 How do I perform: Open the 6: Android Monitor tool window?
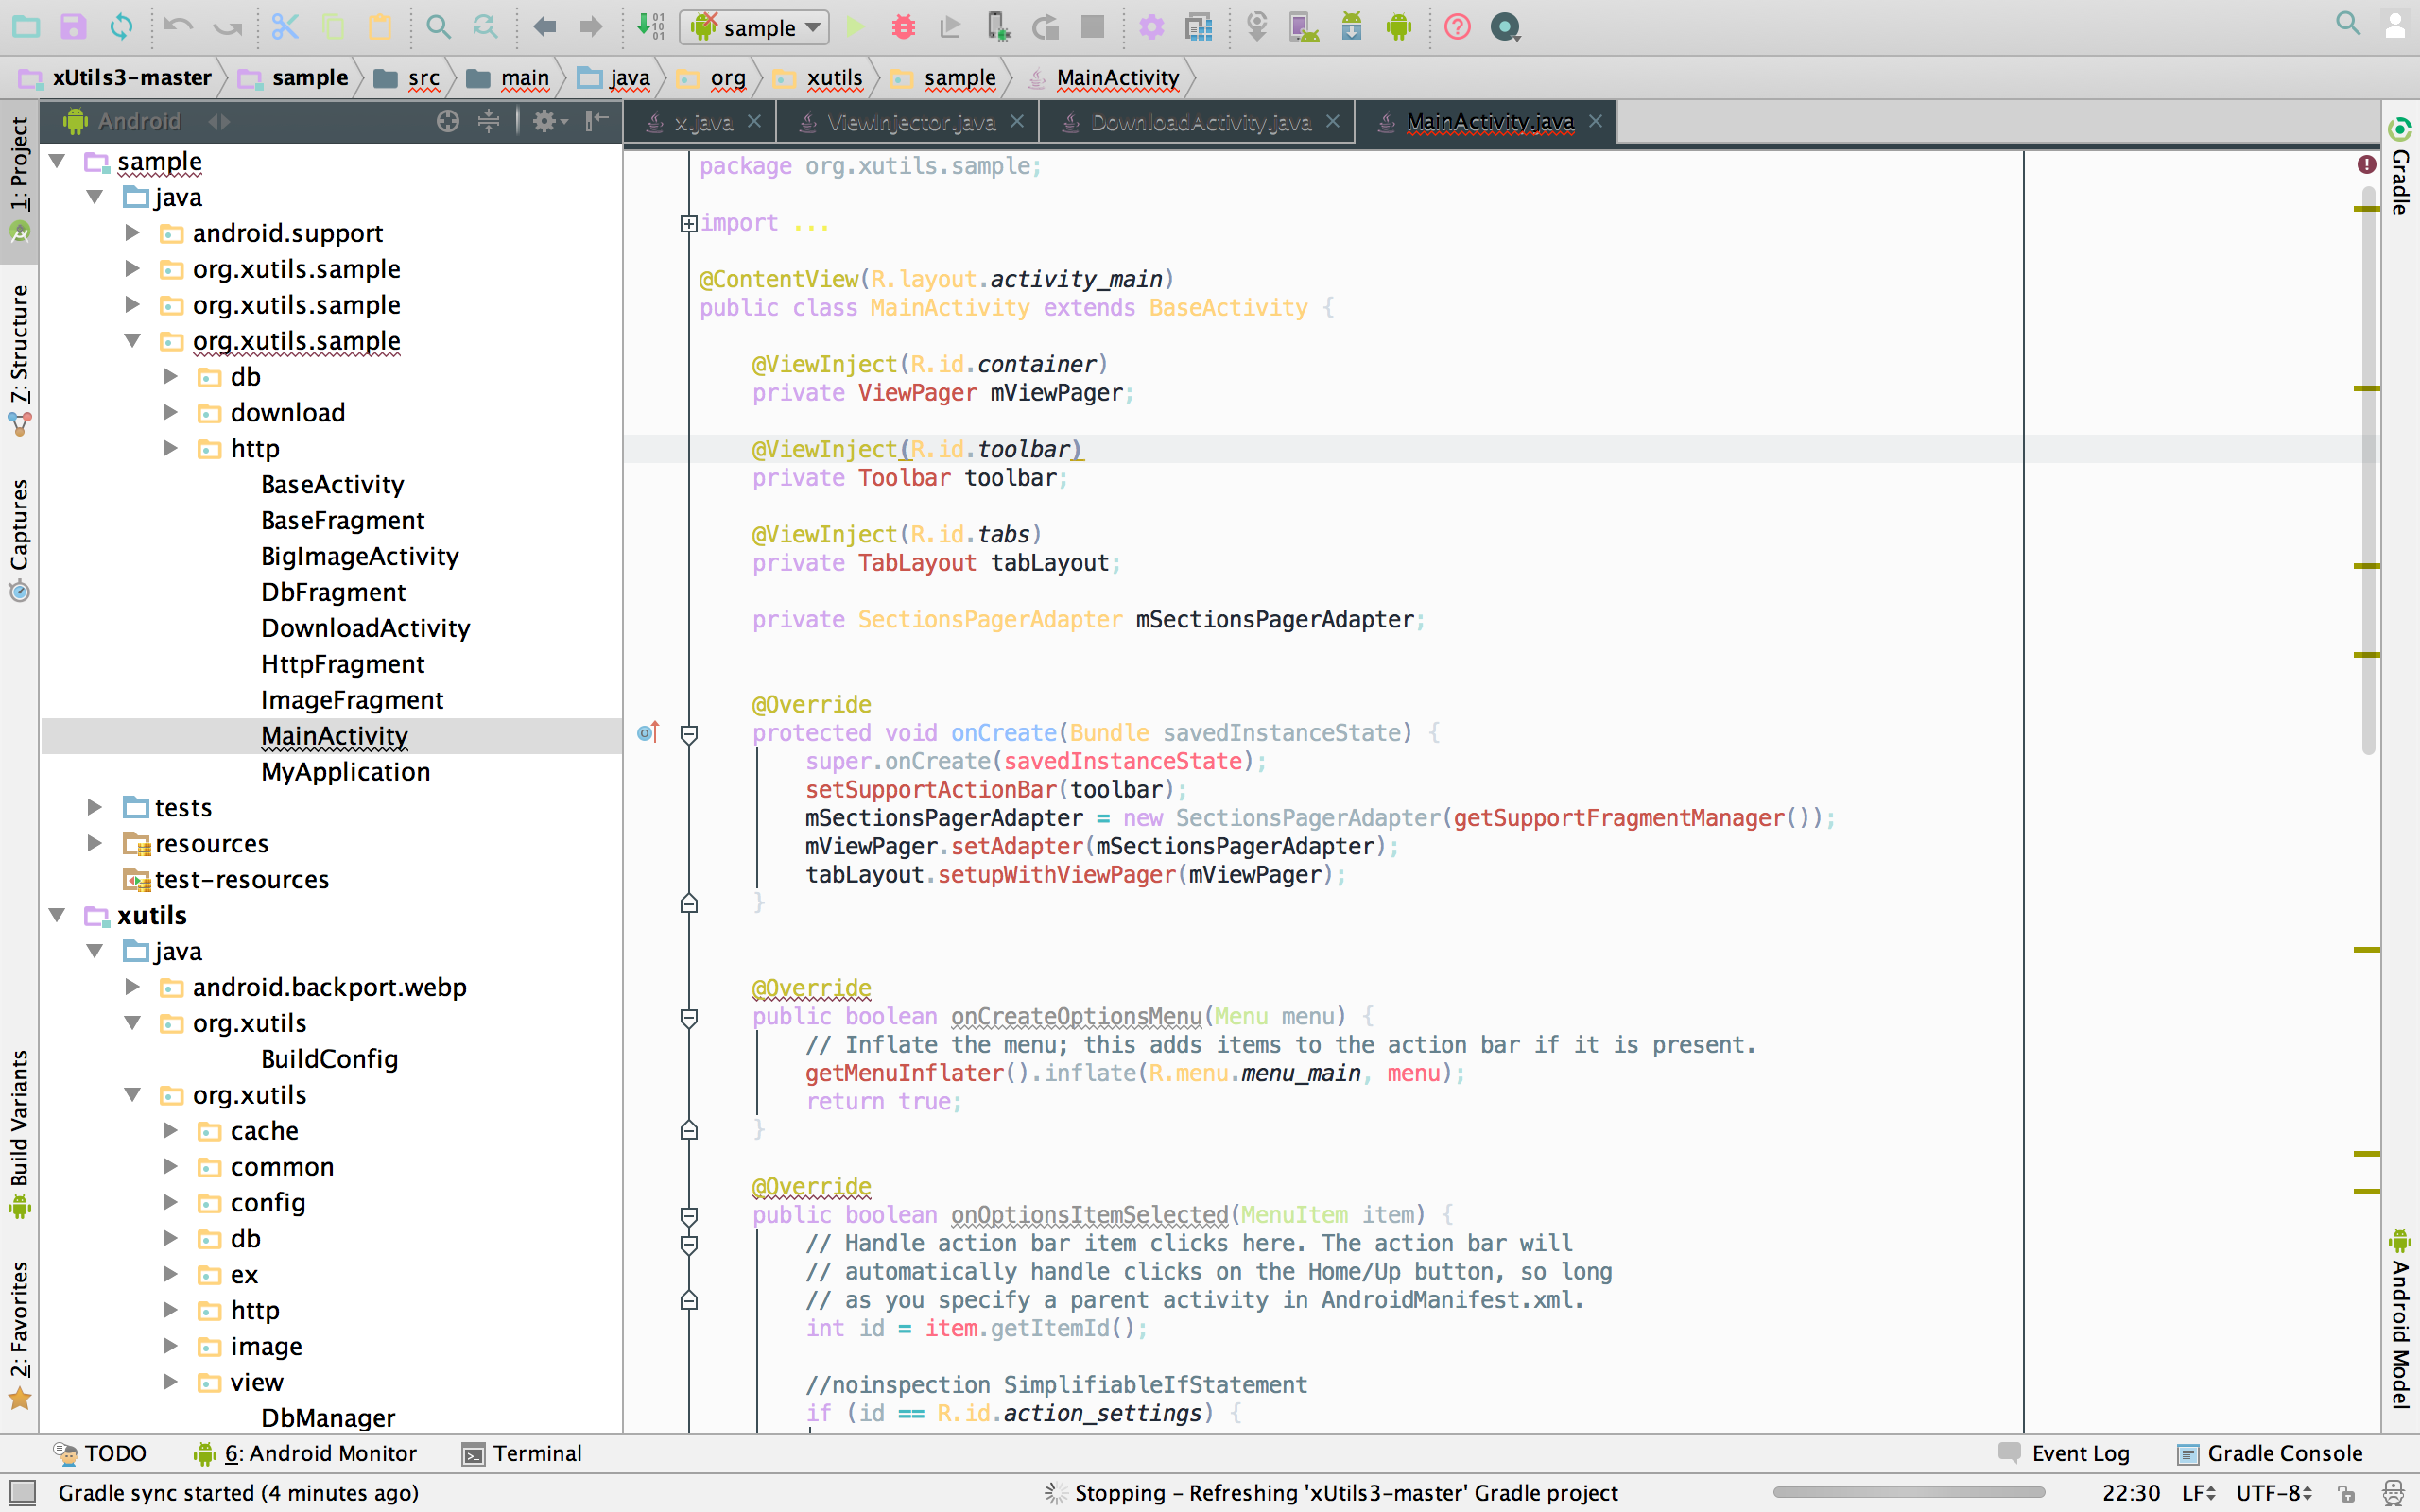(x=305, y=1453)
